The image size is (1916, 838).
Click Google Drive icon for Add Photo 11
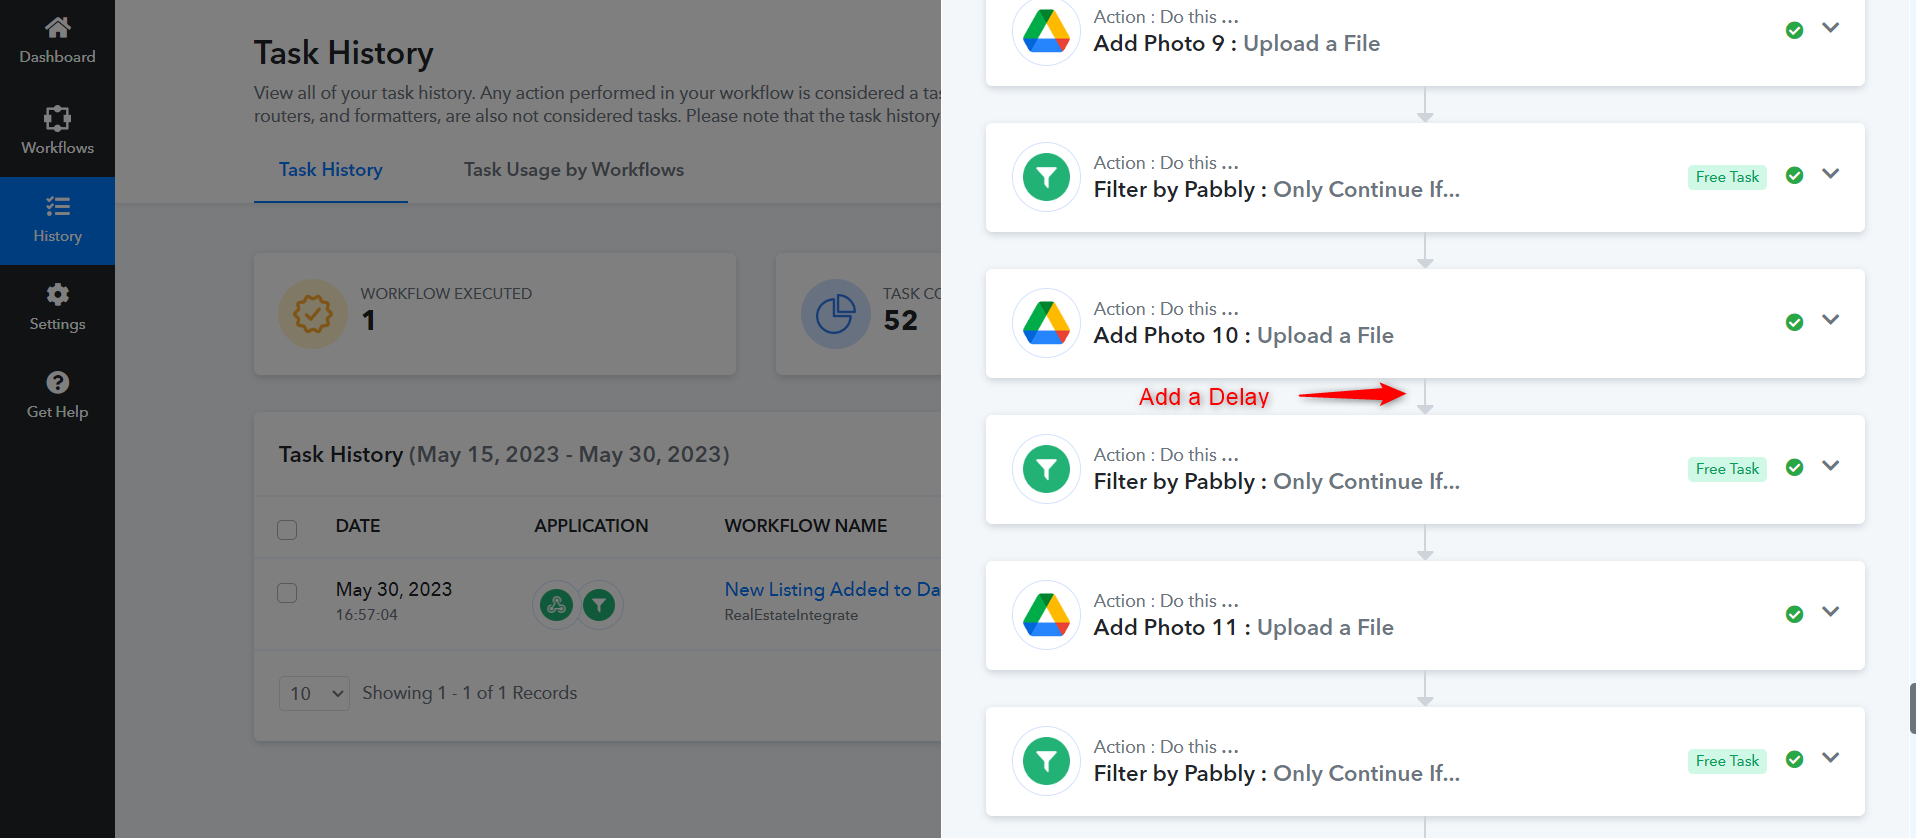[x=1046, y=615]
